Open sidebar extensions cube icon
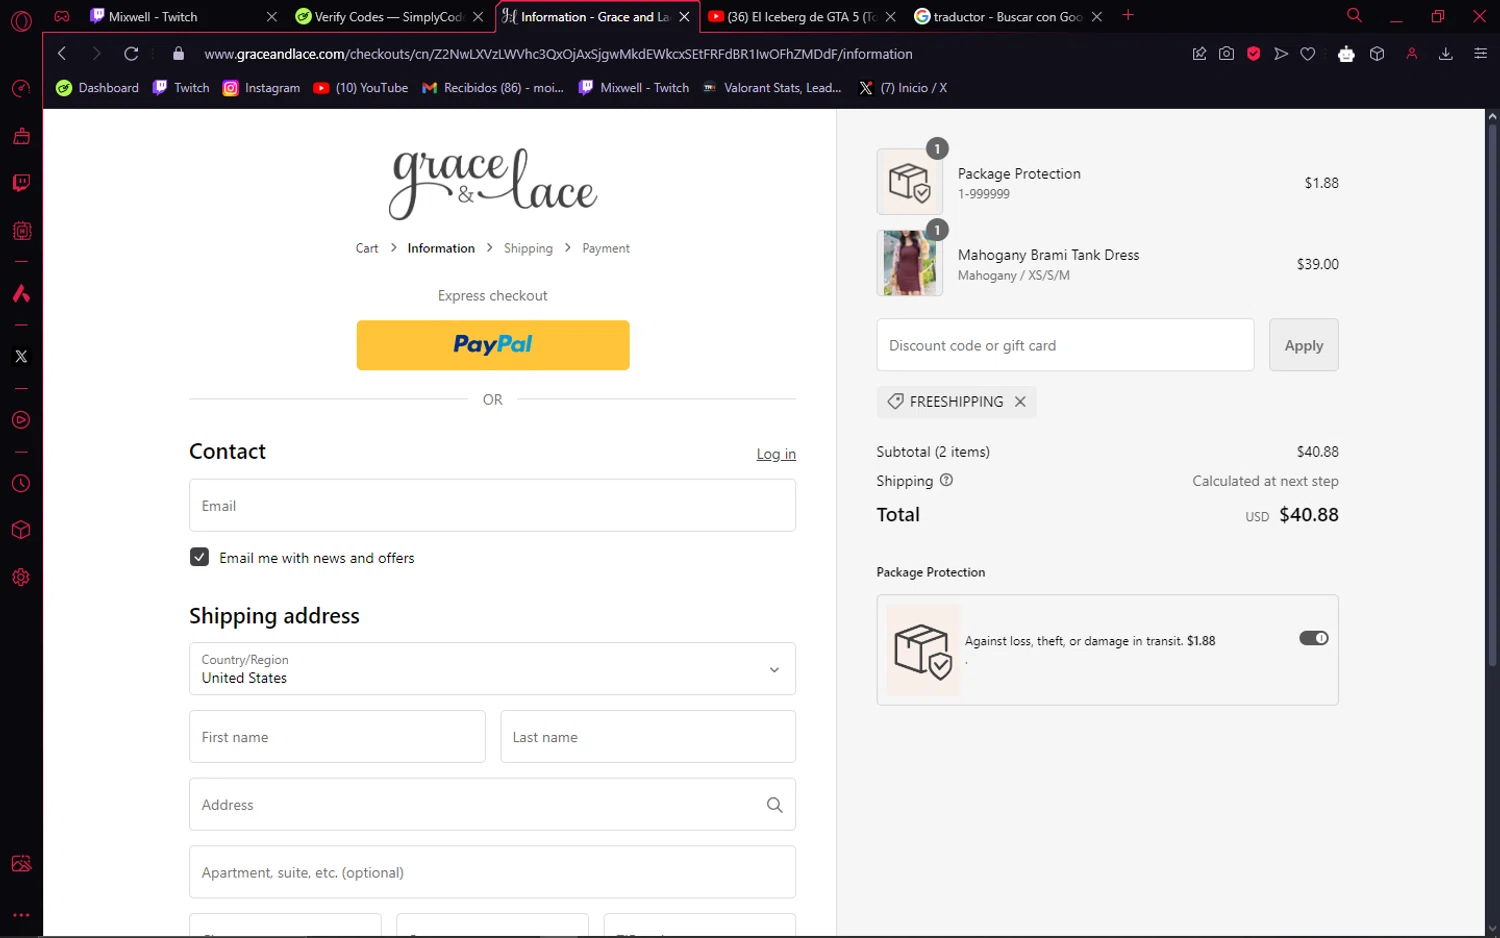Screen dimensions: 1500x938 click(x=21, y=530)
